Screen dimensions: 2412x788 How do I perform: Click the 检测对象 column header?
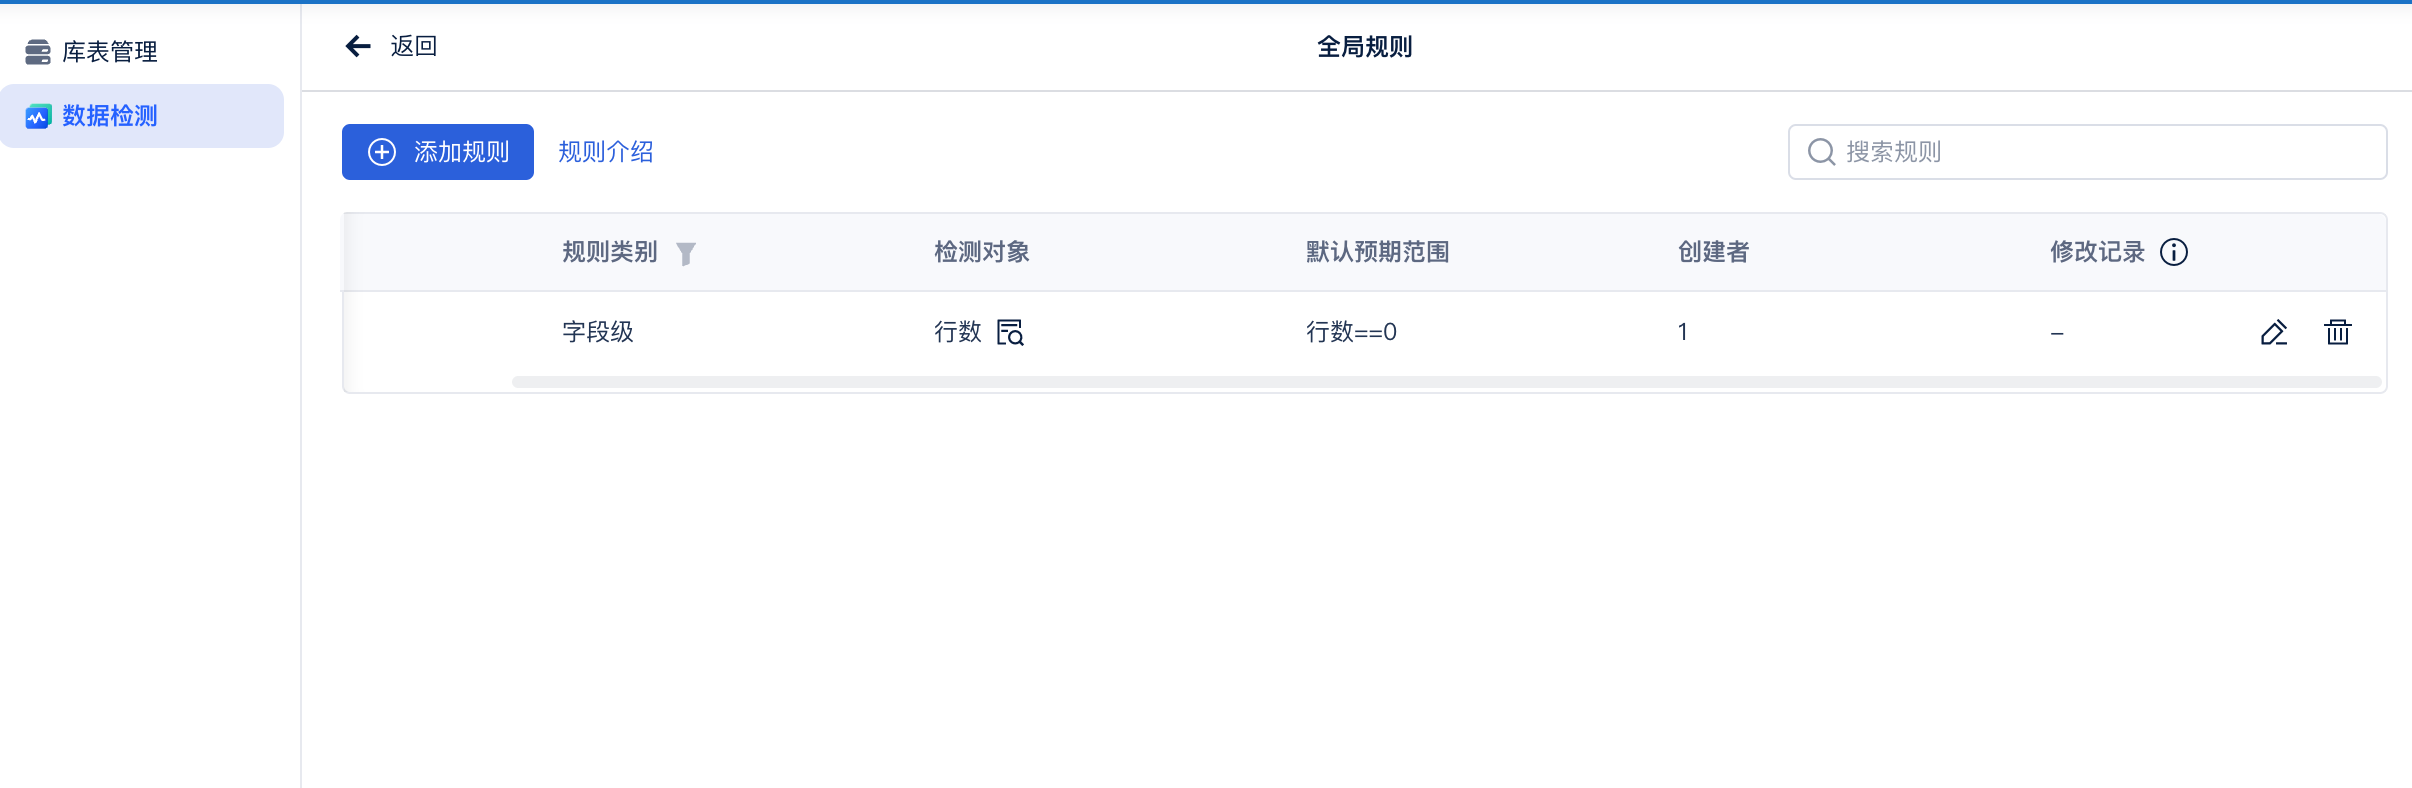pos(982,252)
